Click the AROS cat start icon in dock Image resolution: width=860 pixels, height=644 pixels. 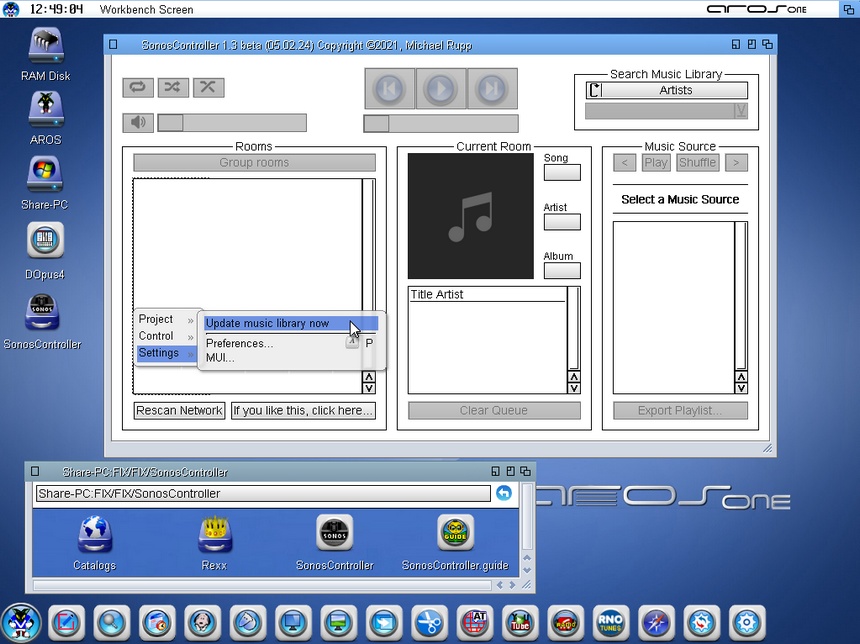tap(21, 623)
